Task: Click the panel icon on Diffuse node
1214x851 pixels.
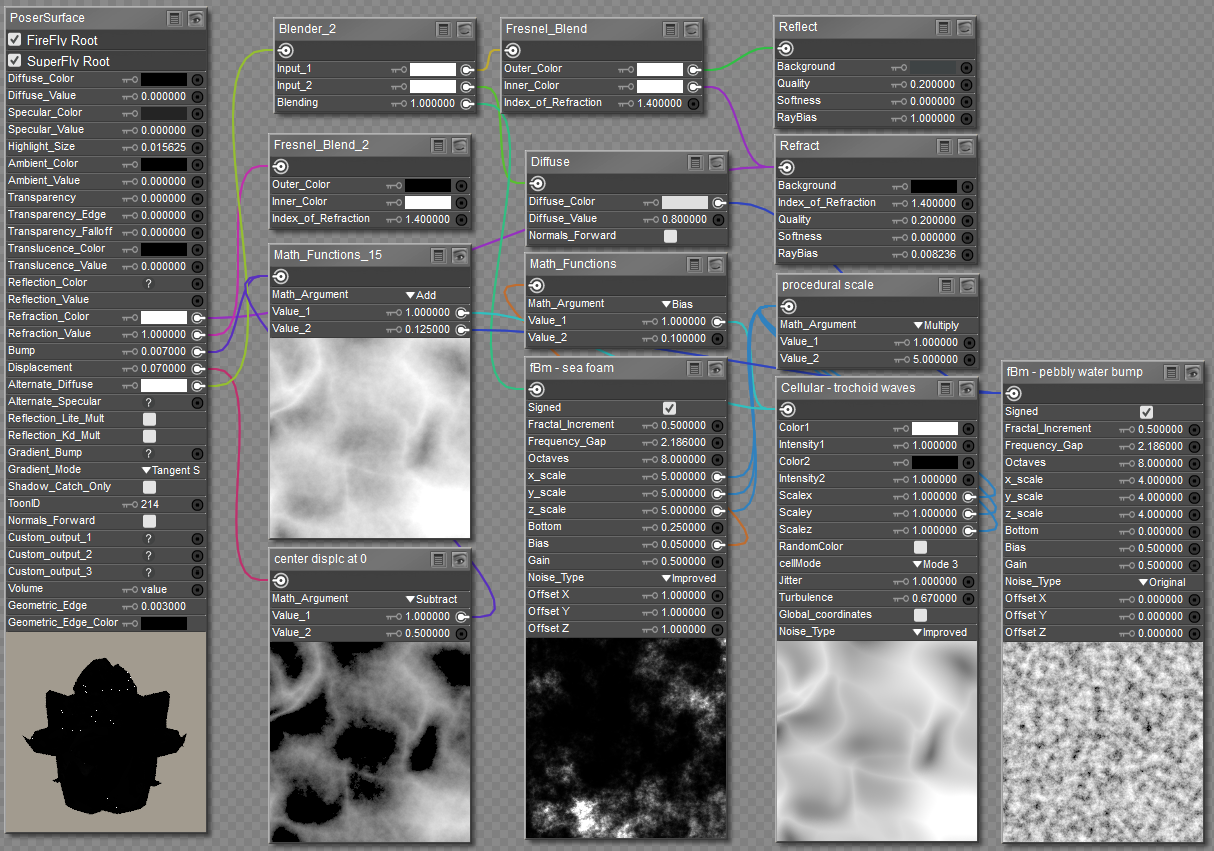Action: pyautogui.click(x=696, y=163)
